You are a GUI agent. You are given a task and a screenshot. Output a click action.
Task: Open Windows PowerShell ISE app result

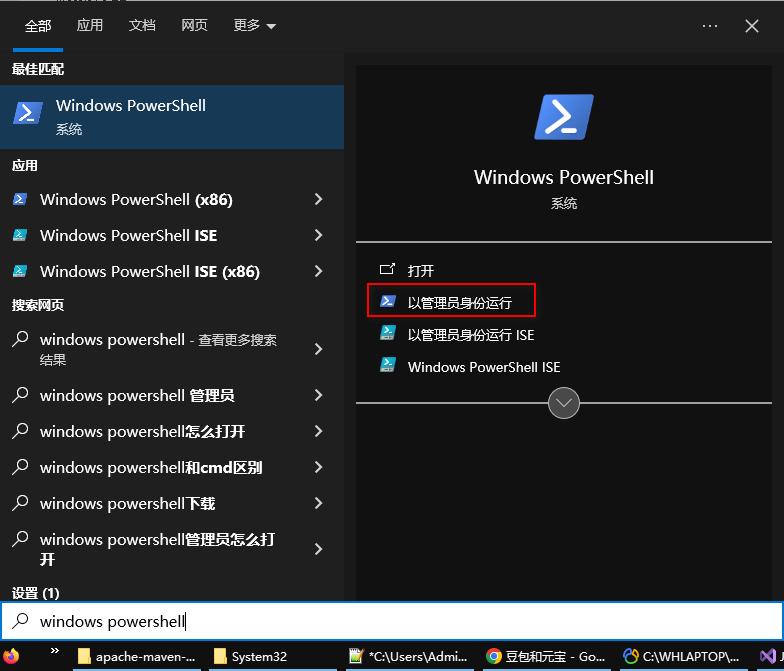pos(150,236)
